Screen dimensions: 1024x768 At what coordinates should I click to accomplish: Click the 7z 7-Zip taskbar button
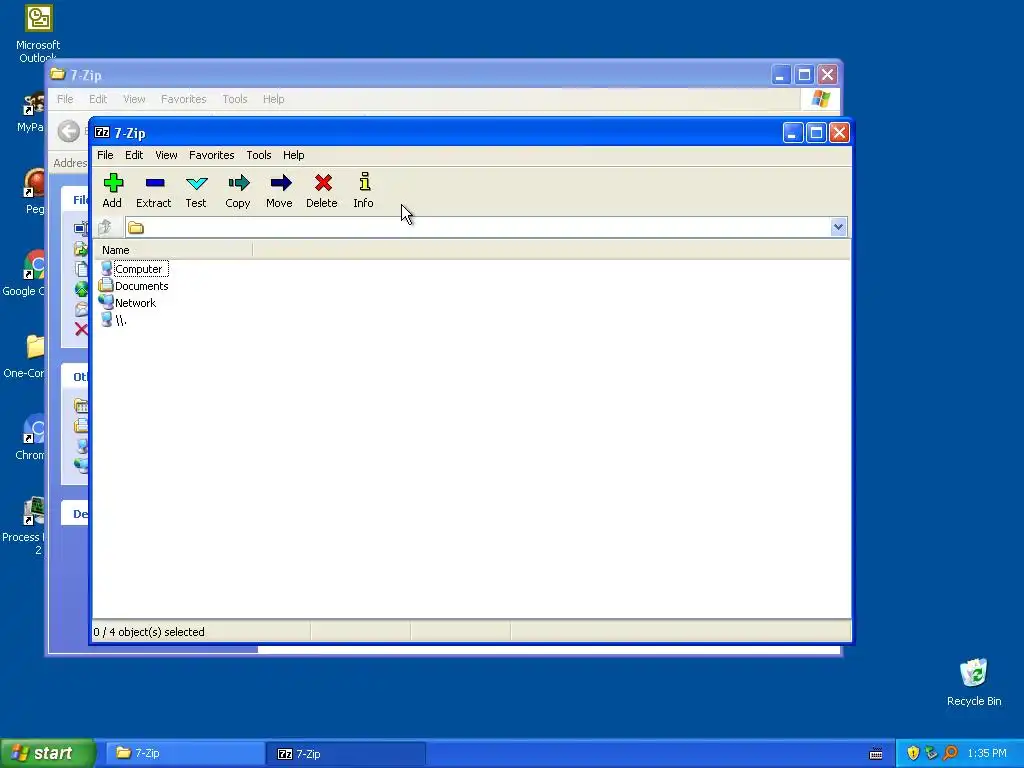(x=346, y=754)
